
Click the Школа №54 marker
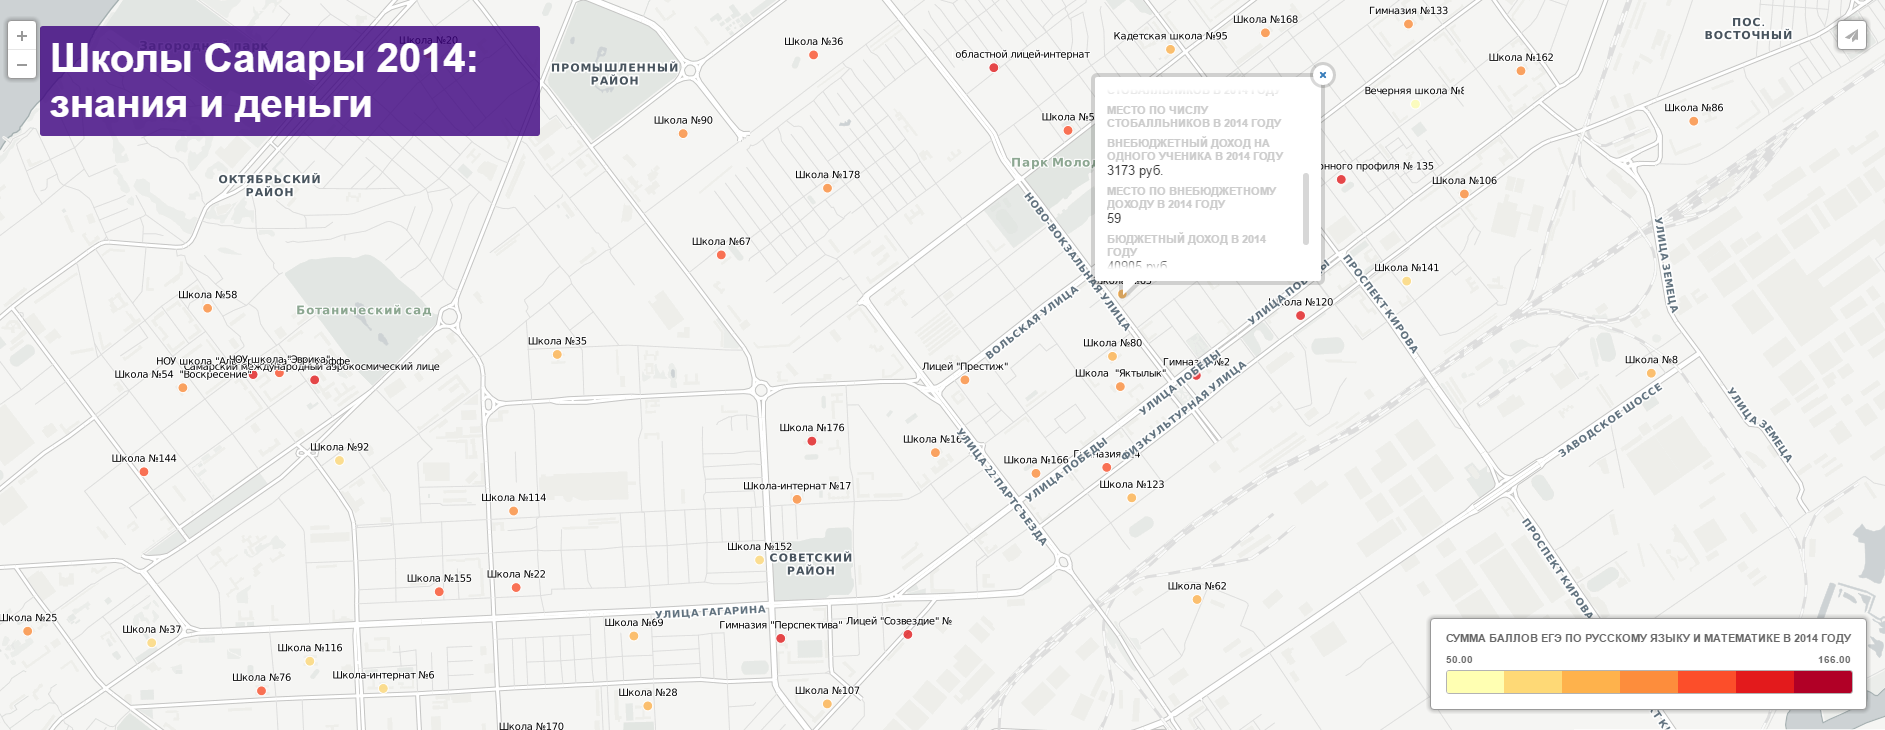point(183,388)
